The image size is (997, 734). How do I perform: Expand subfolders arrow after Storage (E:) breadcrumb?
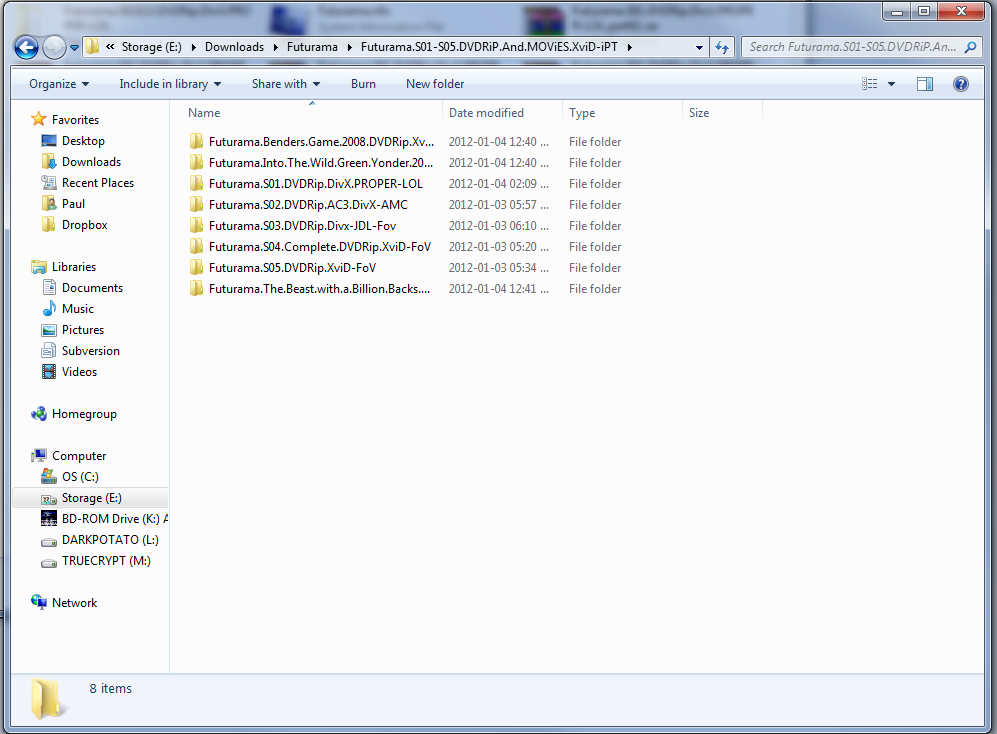click(x=193, y=47)
